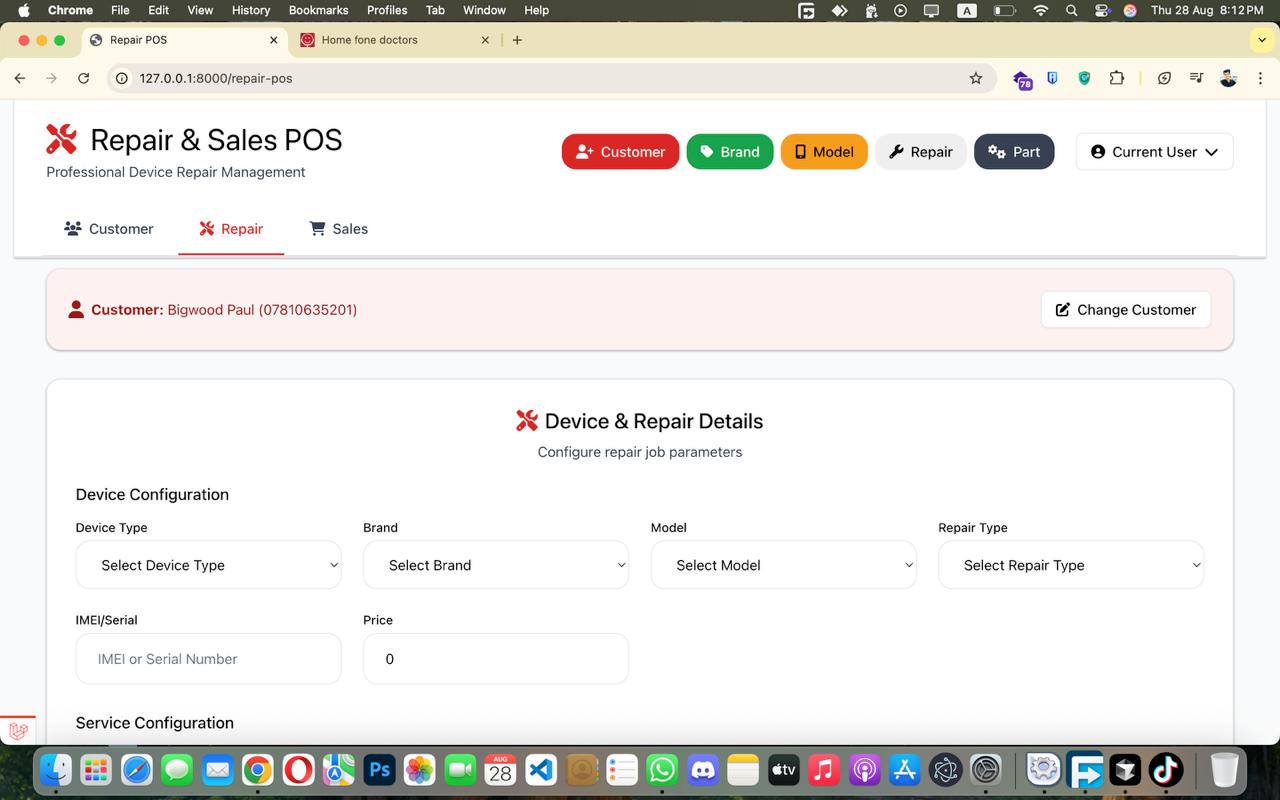This screenshot has width=1280, height=800.
Task: Open the Select Brand dropdown
Action: coord(496,565)
